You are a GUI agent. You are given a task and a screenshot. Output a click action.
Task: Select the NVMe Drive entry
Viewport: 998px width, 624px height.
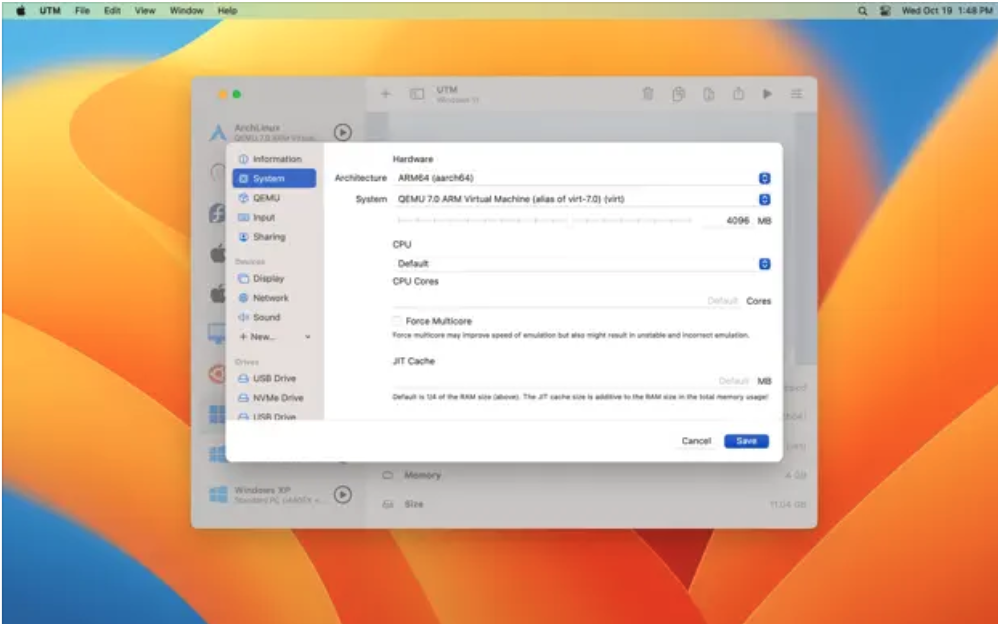(274, 397)
